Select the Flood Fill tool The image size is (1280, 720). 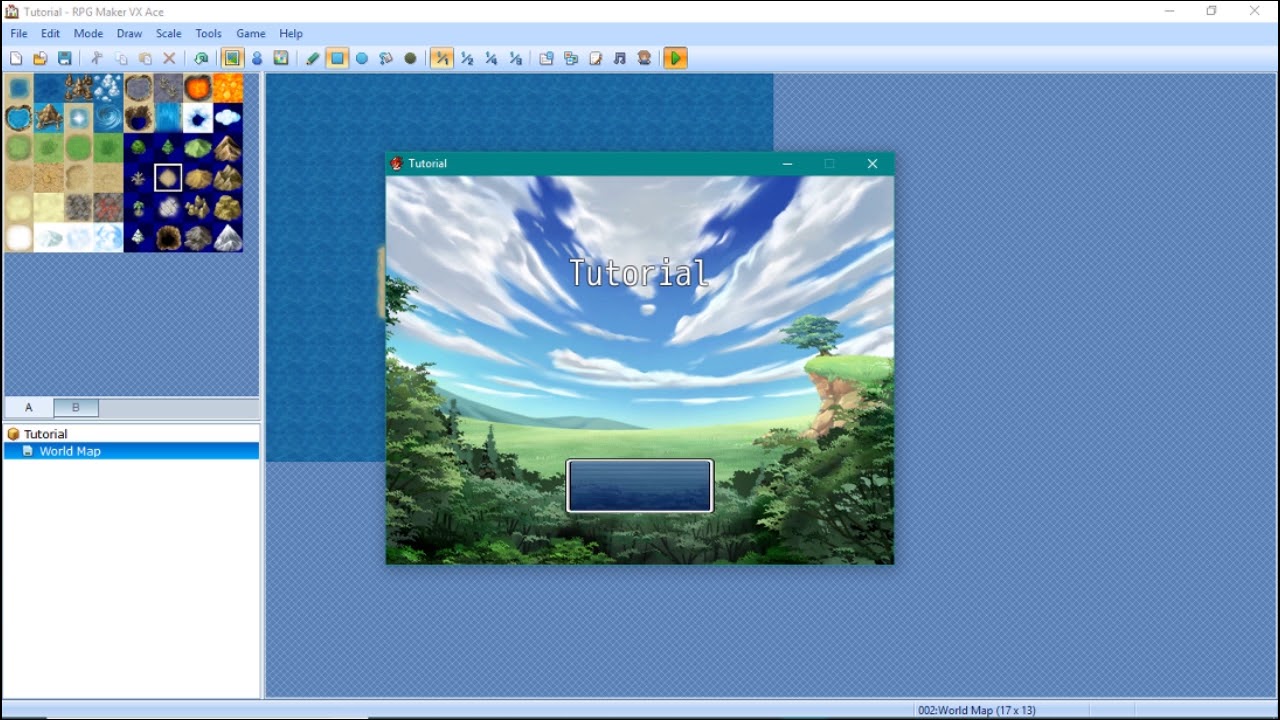[x=386, y=59]
